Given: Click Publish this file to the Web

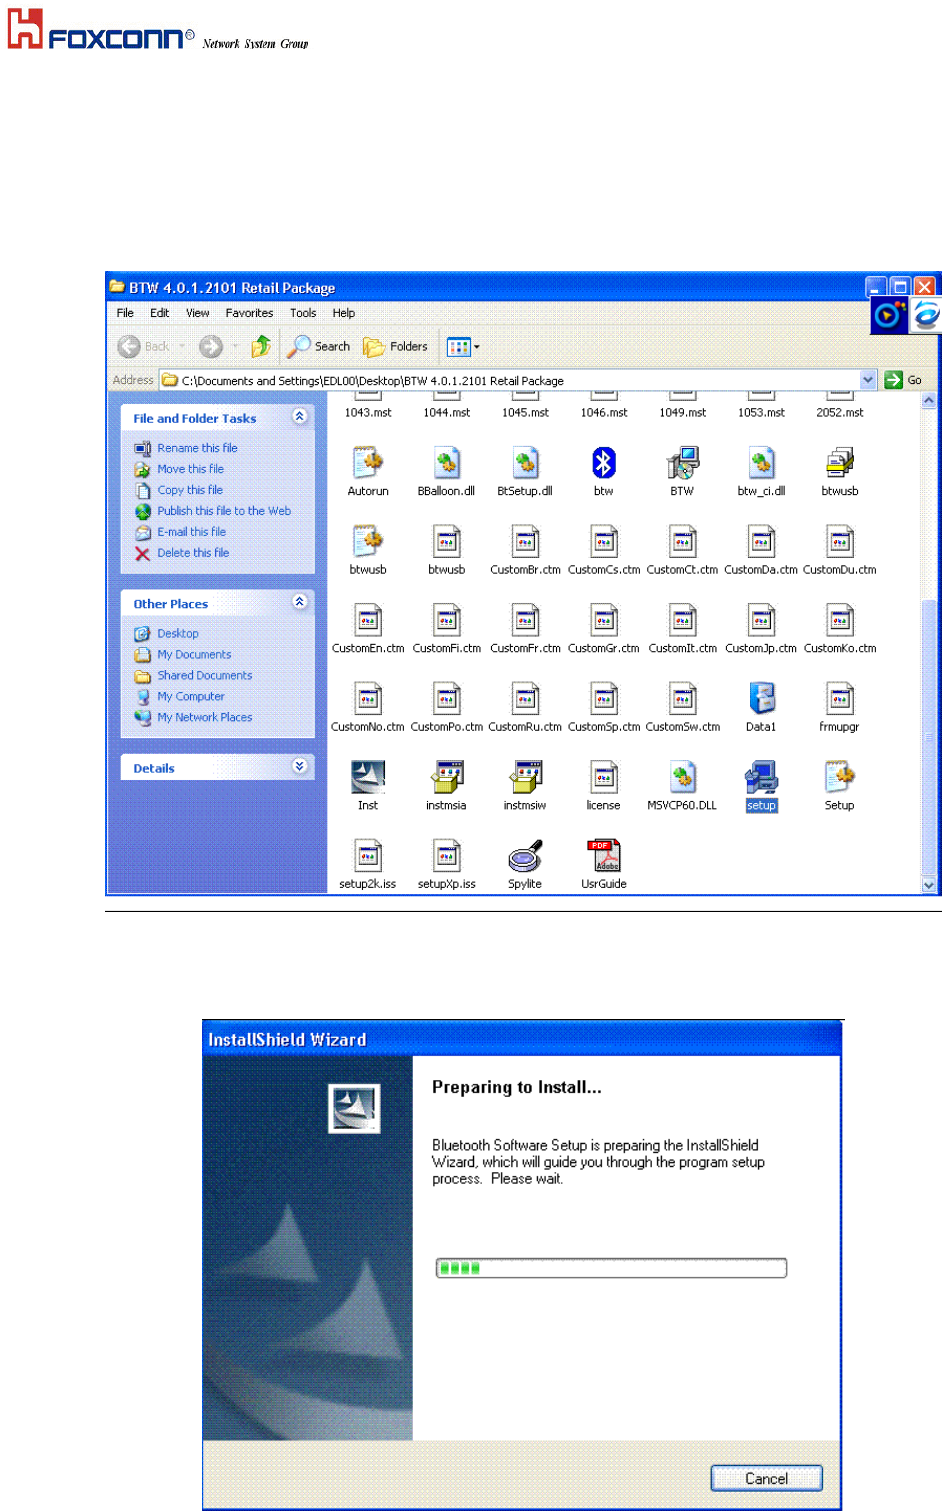Looking at the screenshot, I should 224,511.
